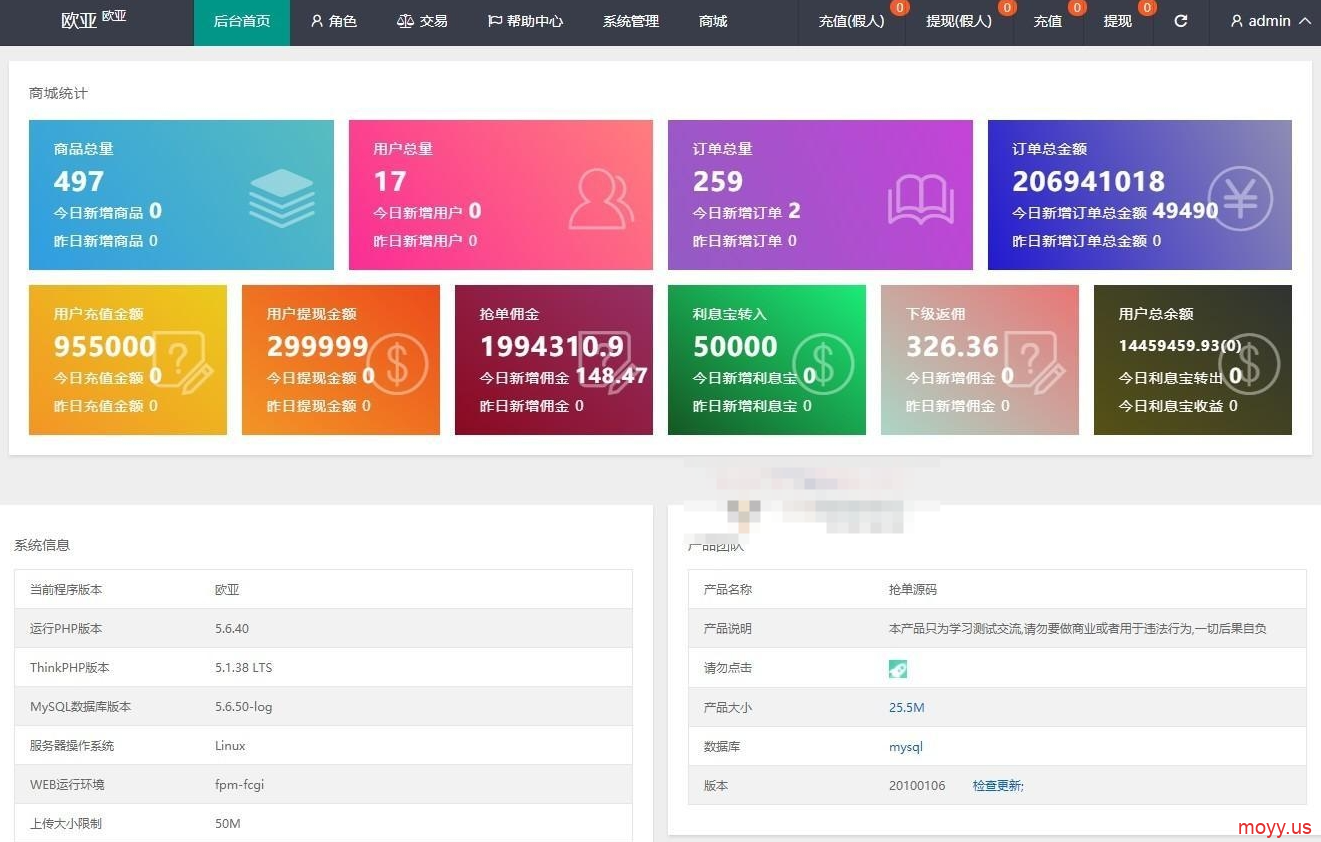1321x842 pixels.
Task: Click the 用户总量 value 17
Action: point(390,181)
